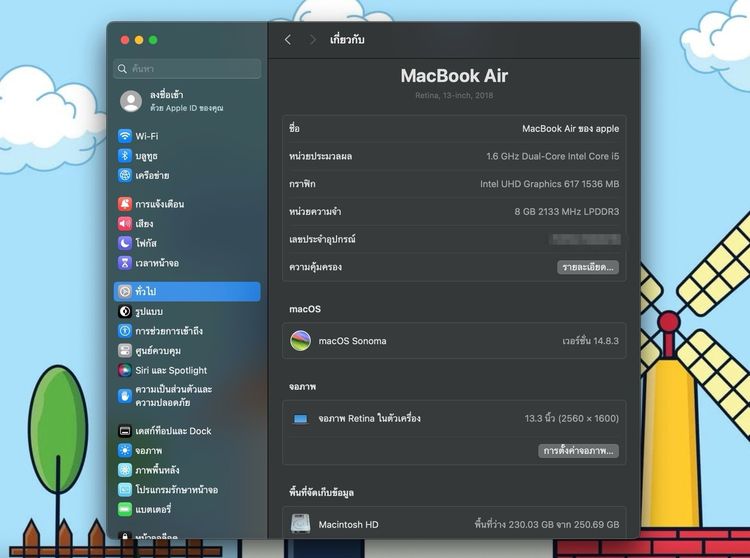Click computer name 'MacBook Air ของ apple'
750x558 pixels.
570,129
